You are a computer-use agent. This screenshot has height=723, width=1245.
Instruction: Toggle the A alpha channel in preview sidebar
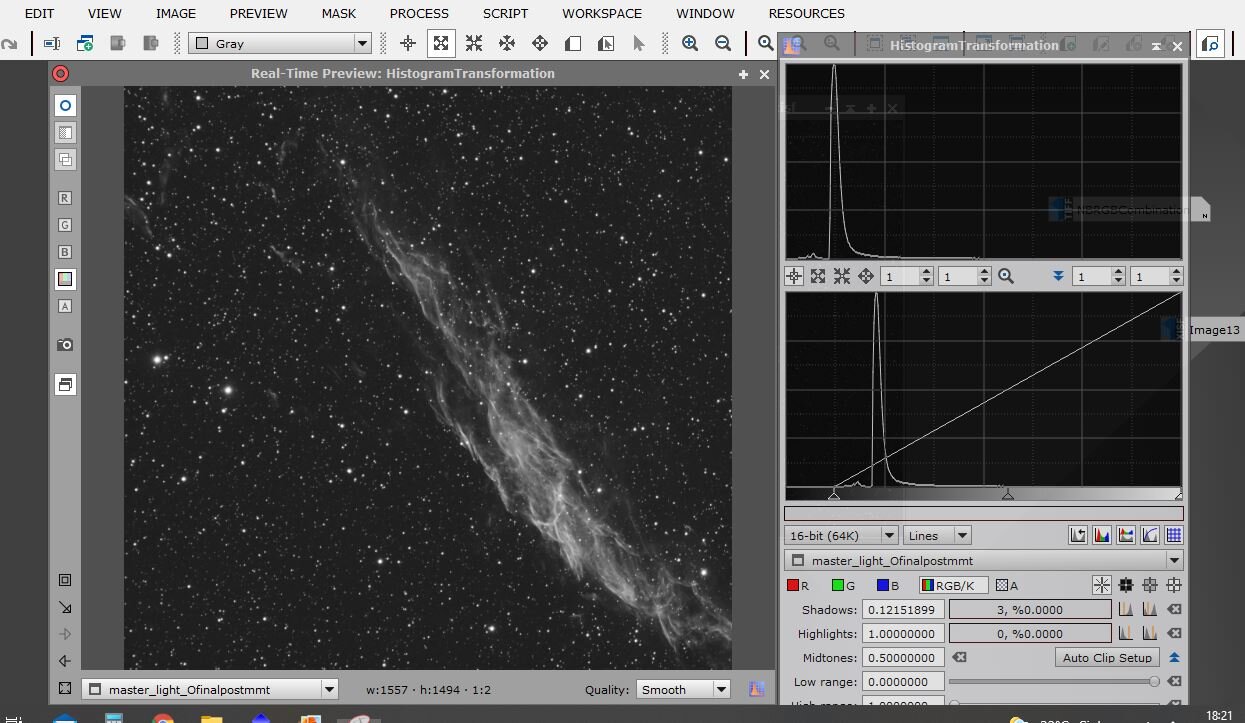[65, 306]
